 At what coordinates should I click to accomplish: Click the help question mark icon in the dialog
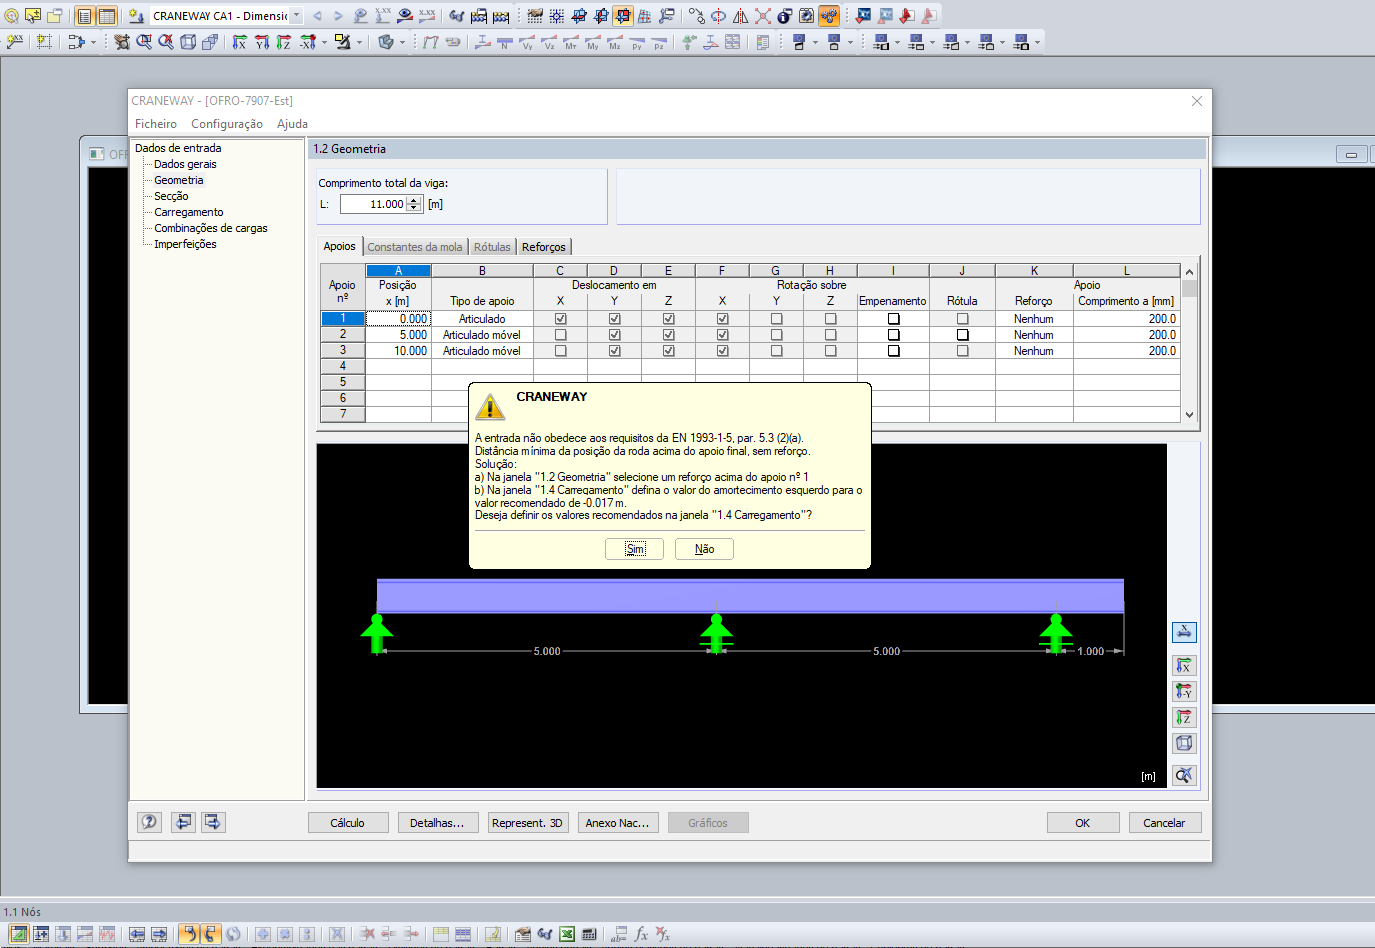pos(149,822)
